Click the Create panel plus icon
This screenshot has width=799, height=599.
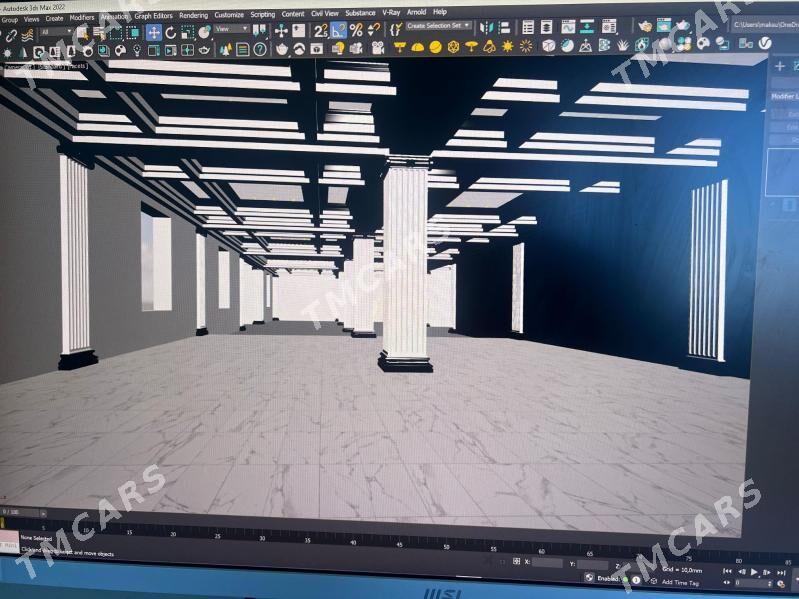click(780, 66)
